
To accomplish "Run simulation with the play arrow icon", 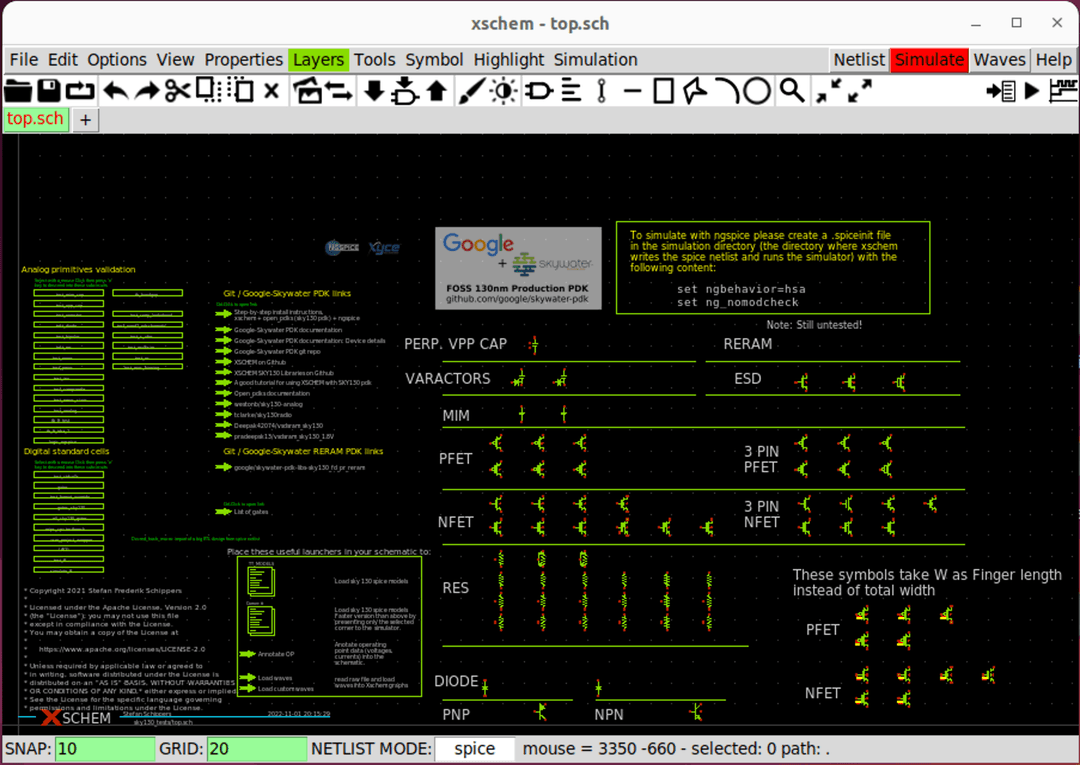I will click(x=1030, y=91).
